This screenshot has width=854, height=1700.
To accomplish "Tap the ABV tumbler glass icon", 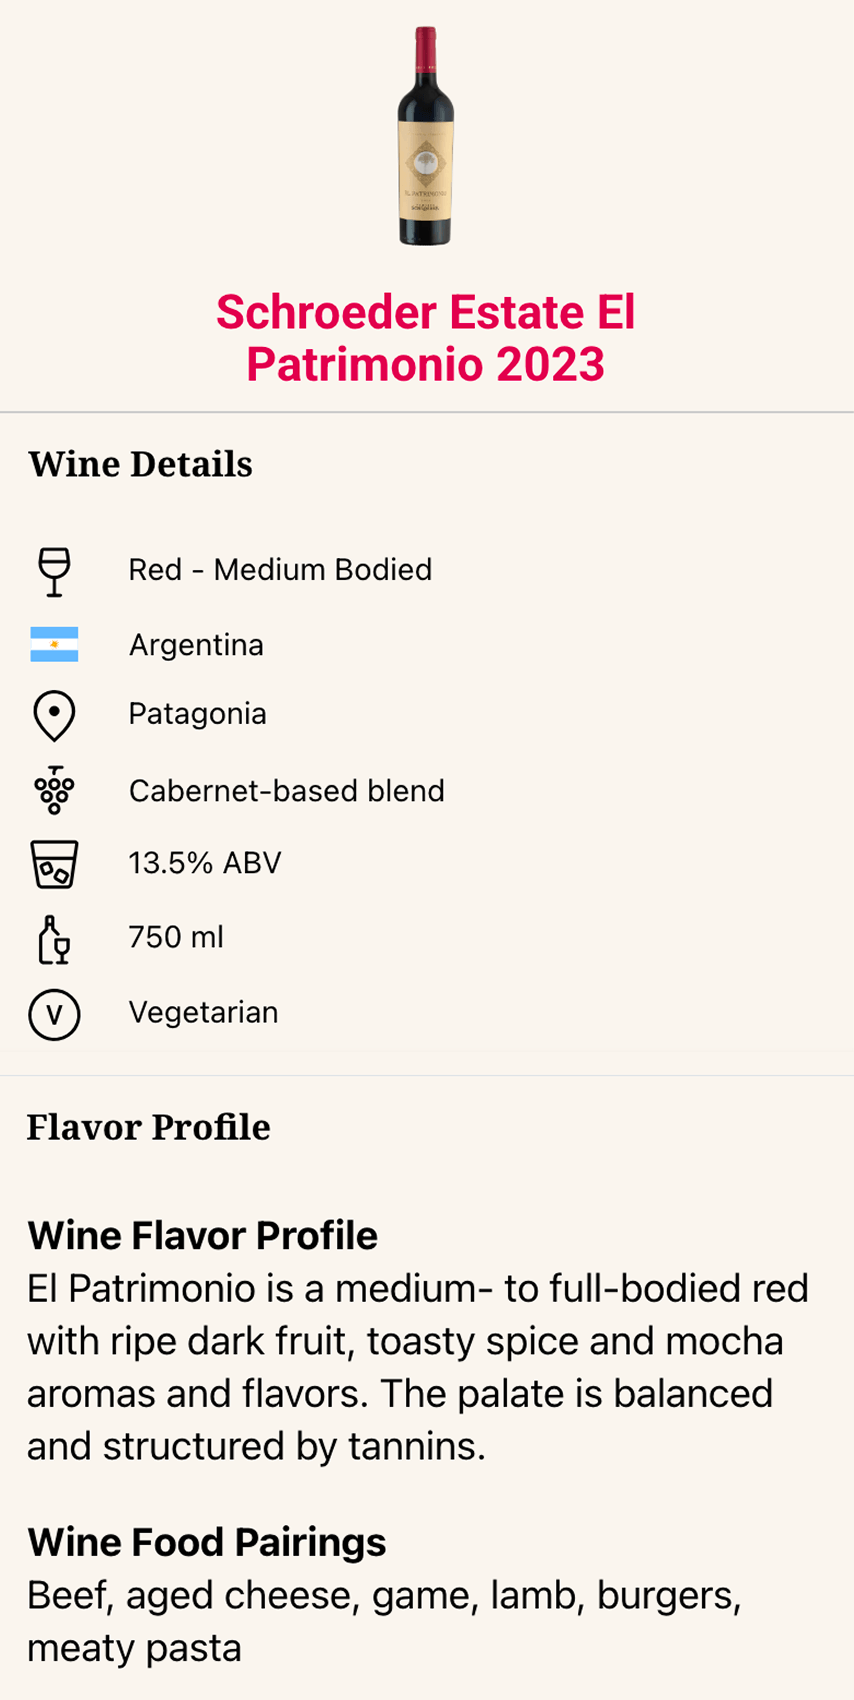I will pyautogui.click(x=54, y=864).
